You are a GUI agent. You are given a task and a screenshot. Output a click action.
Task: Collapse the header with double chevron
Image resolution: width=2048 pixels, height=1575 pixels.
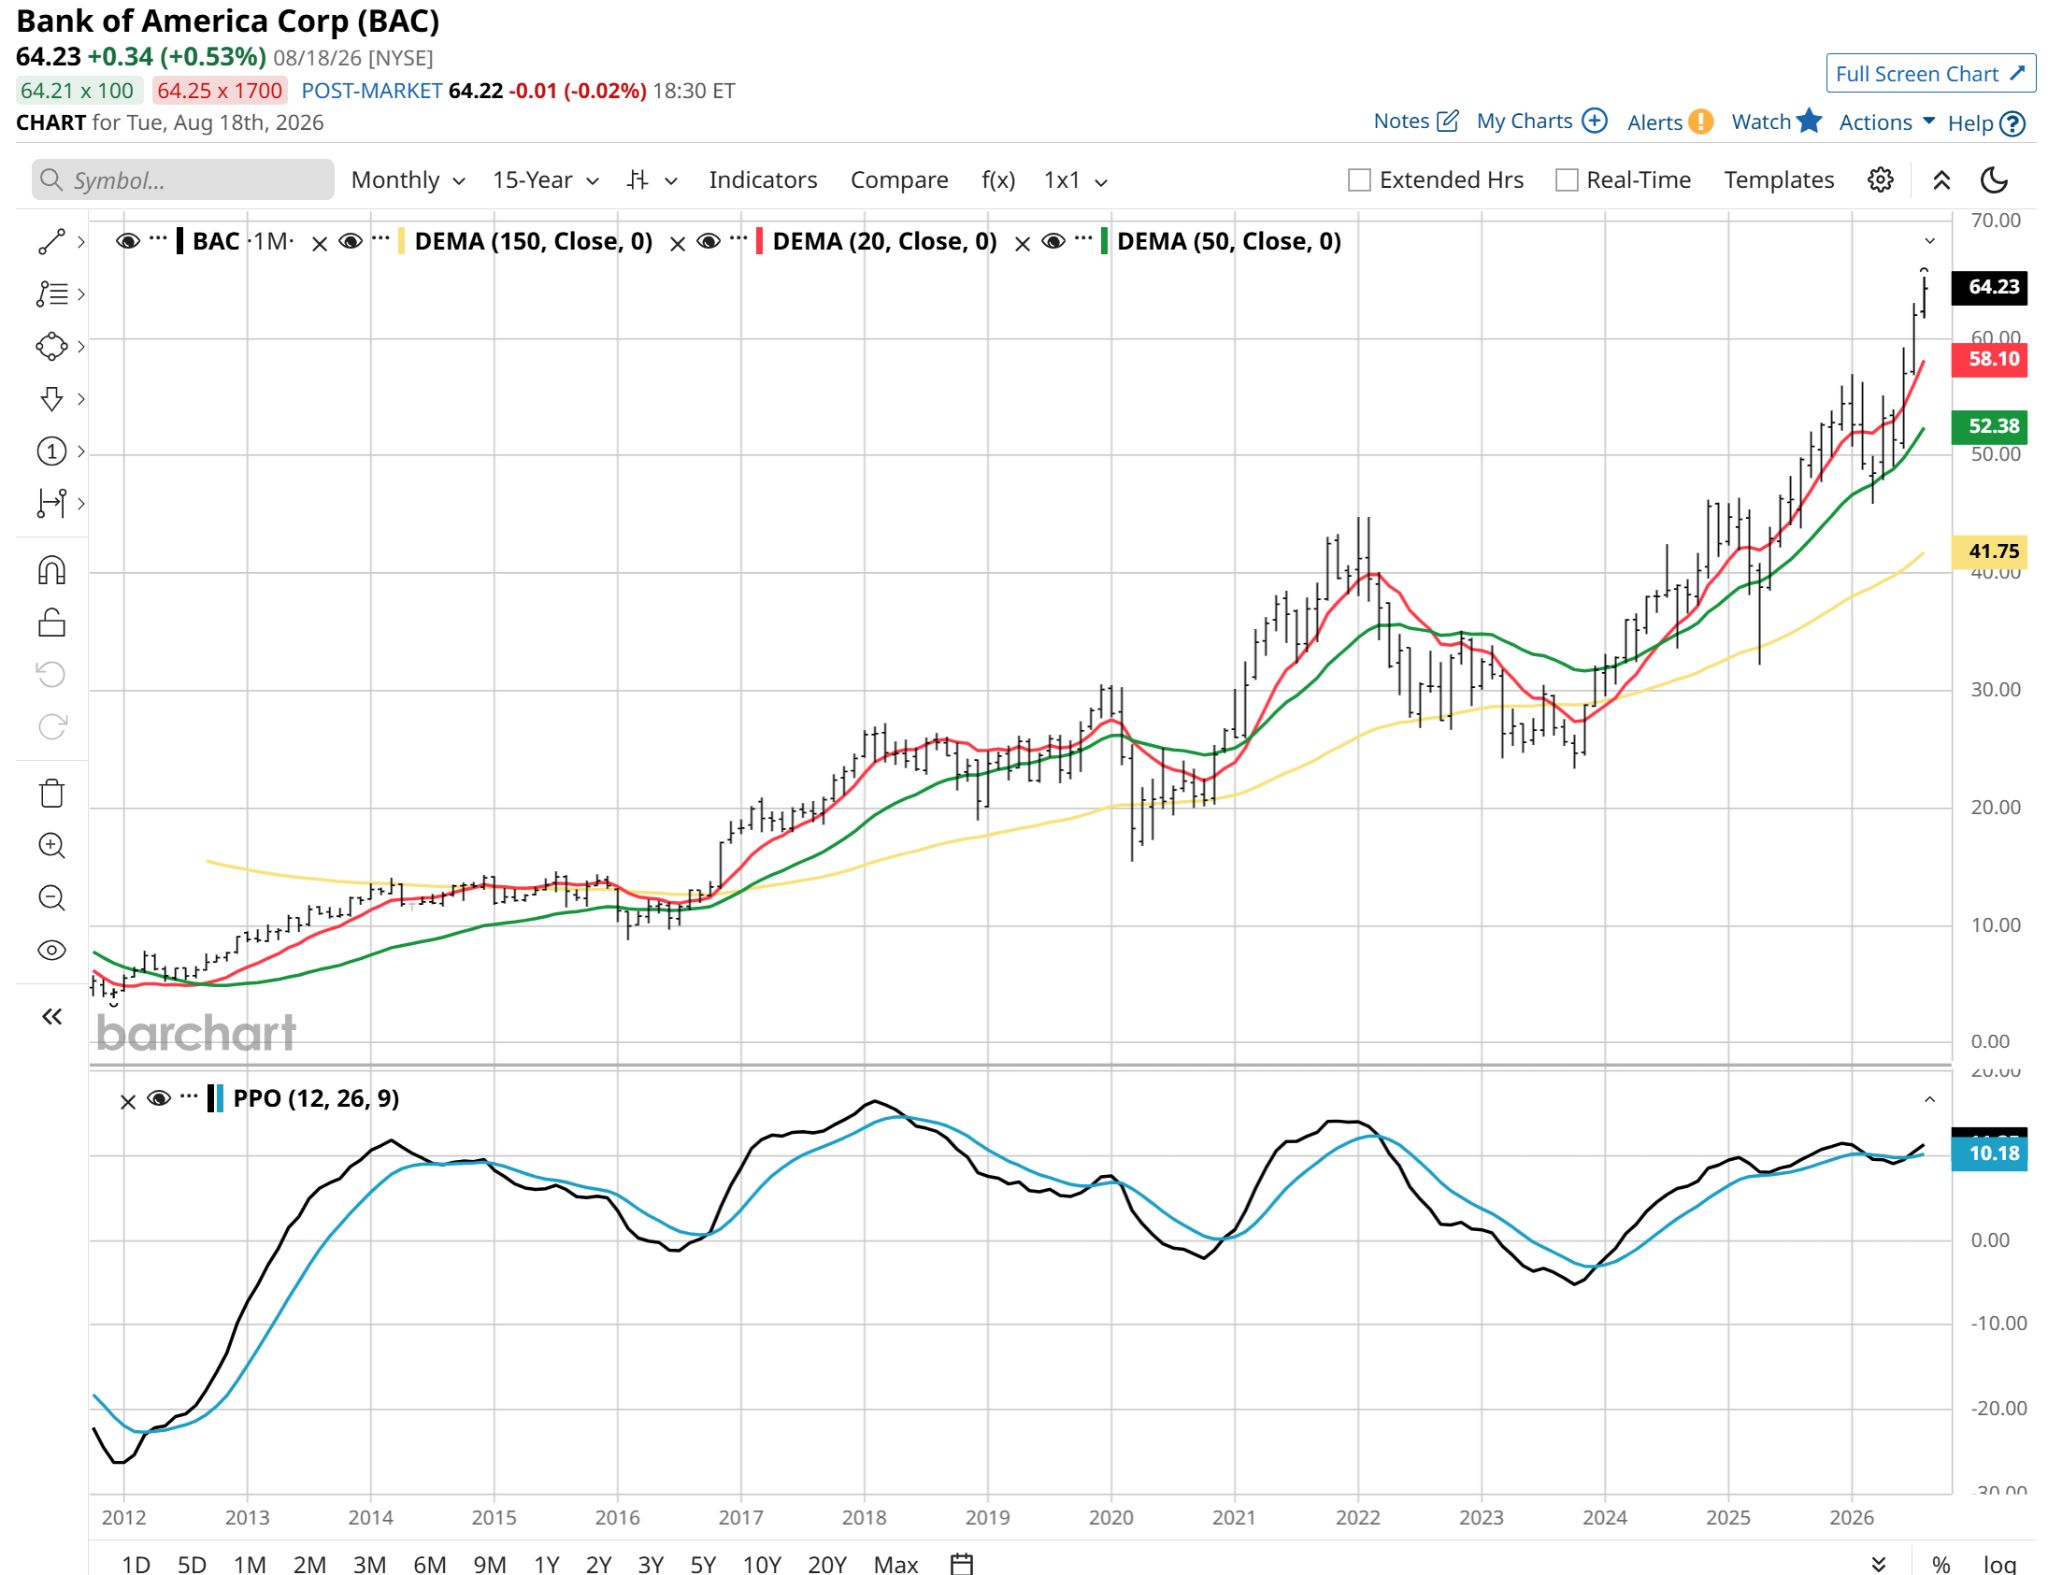point(1941,180)
